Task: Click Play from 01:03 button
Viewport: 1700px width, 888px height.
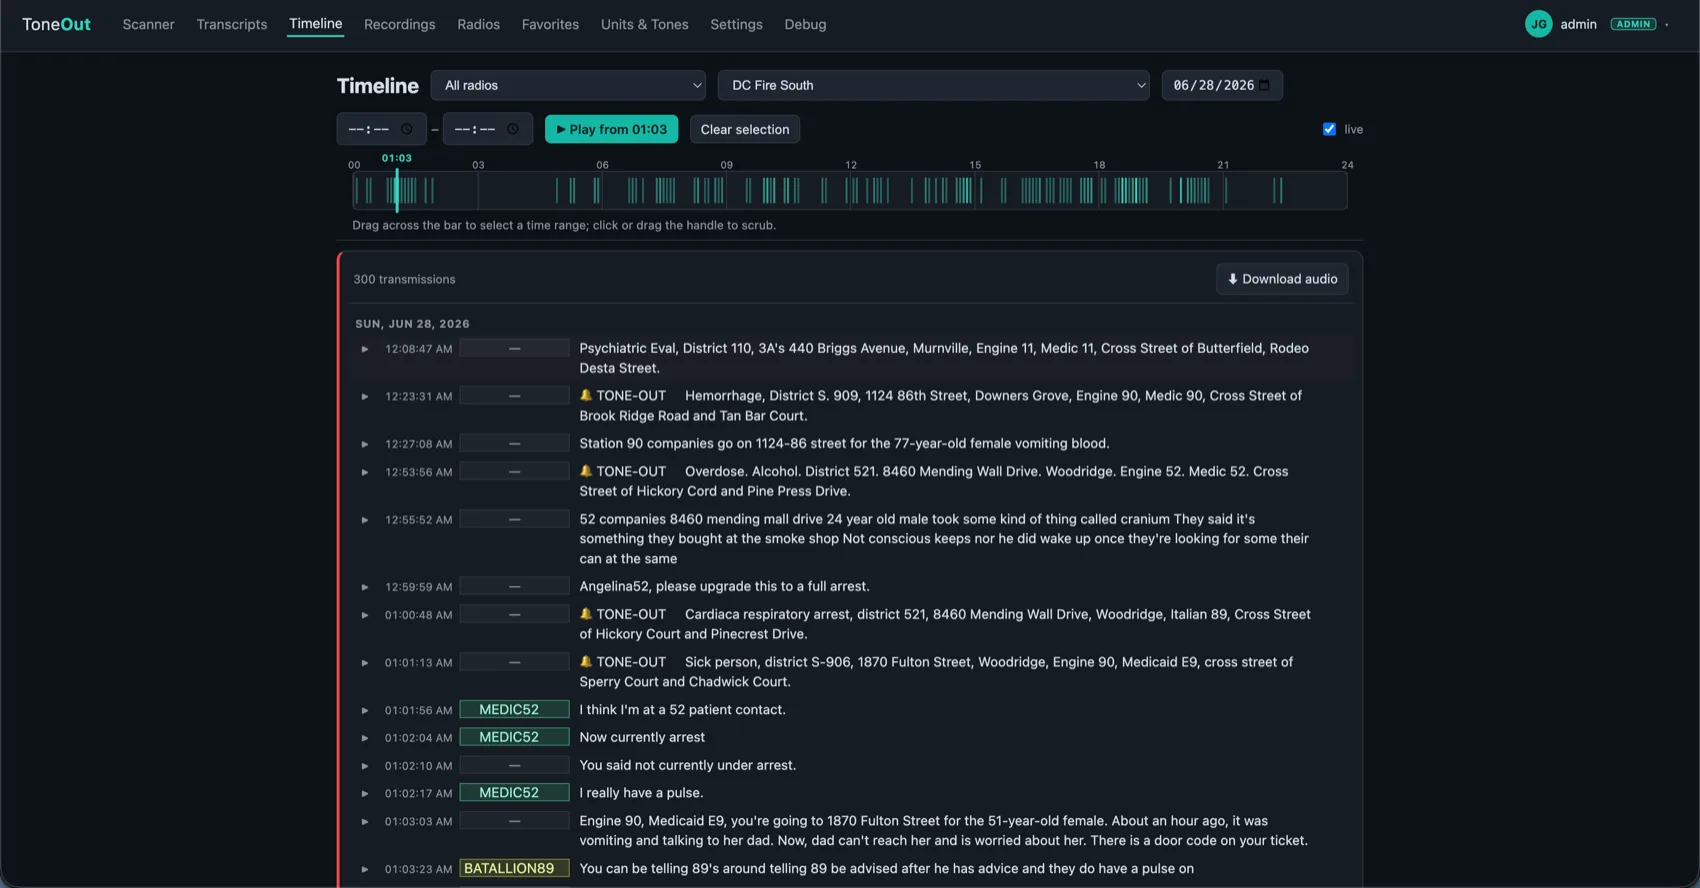Action: (x=611, y=129)
